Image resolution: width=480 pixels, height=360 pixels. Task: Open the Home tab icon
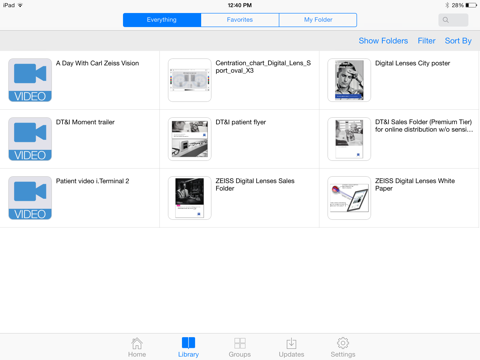[x=137, y=343]
